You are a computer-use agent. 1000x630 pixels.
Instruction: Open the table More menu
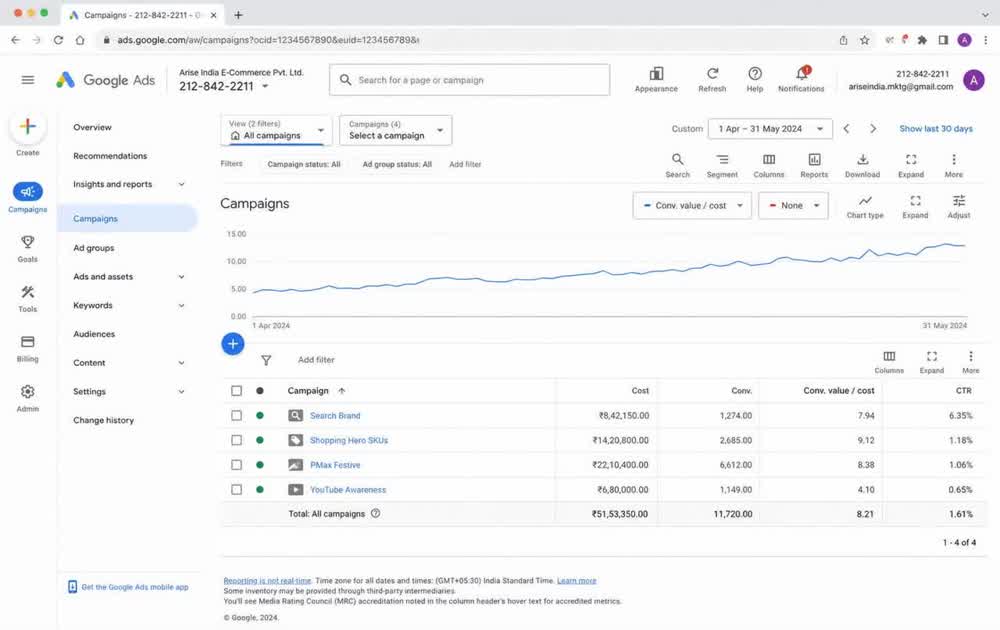(971, 356)
